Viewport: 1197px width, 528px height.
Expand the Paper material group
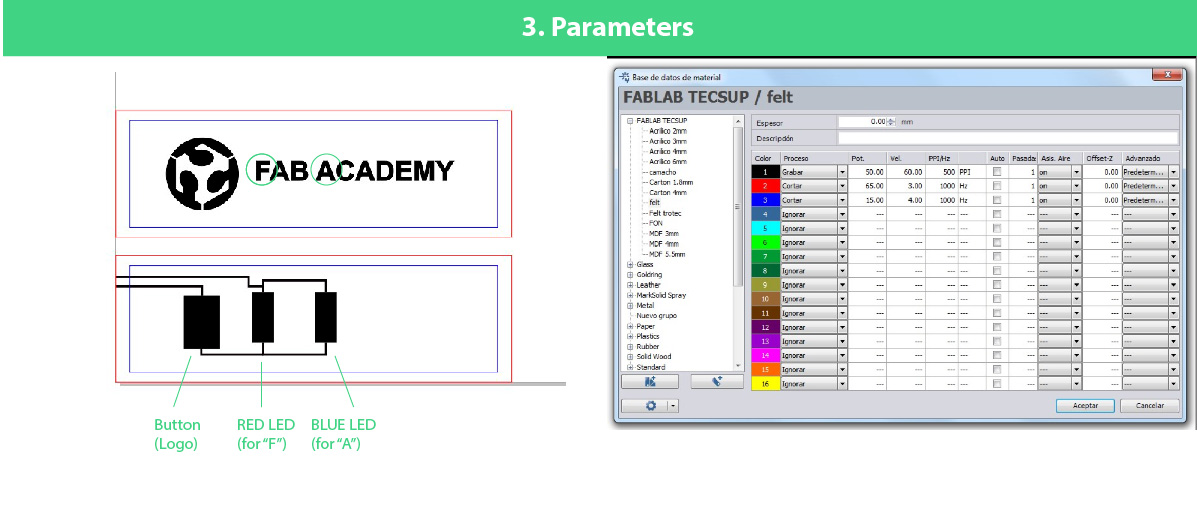pos(630,327)
